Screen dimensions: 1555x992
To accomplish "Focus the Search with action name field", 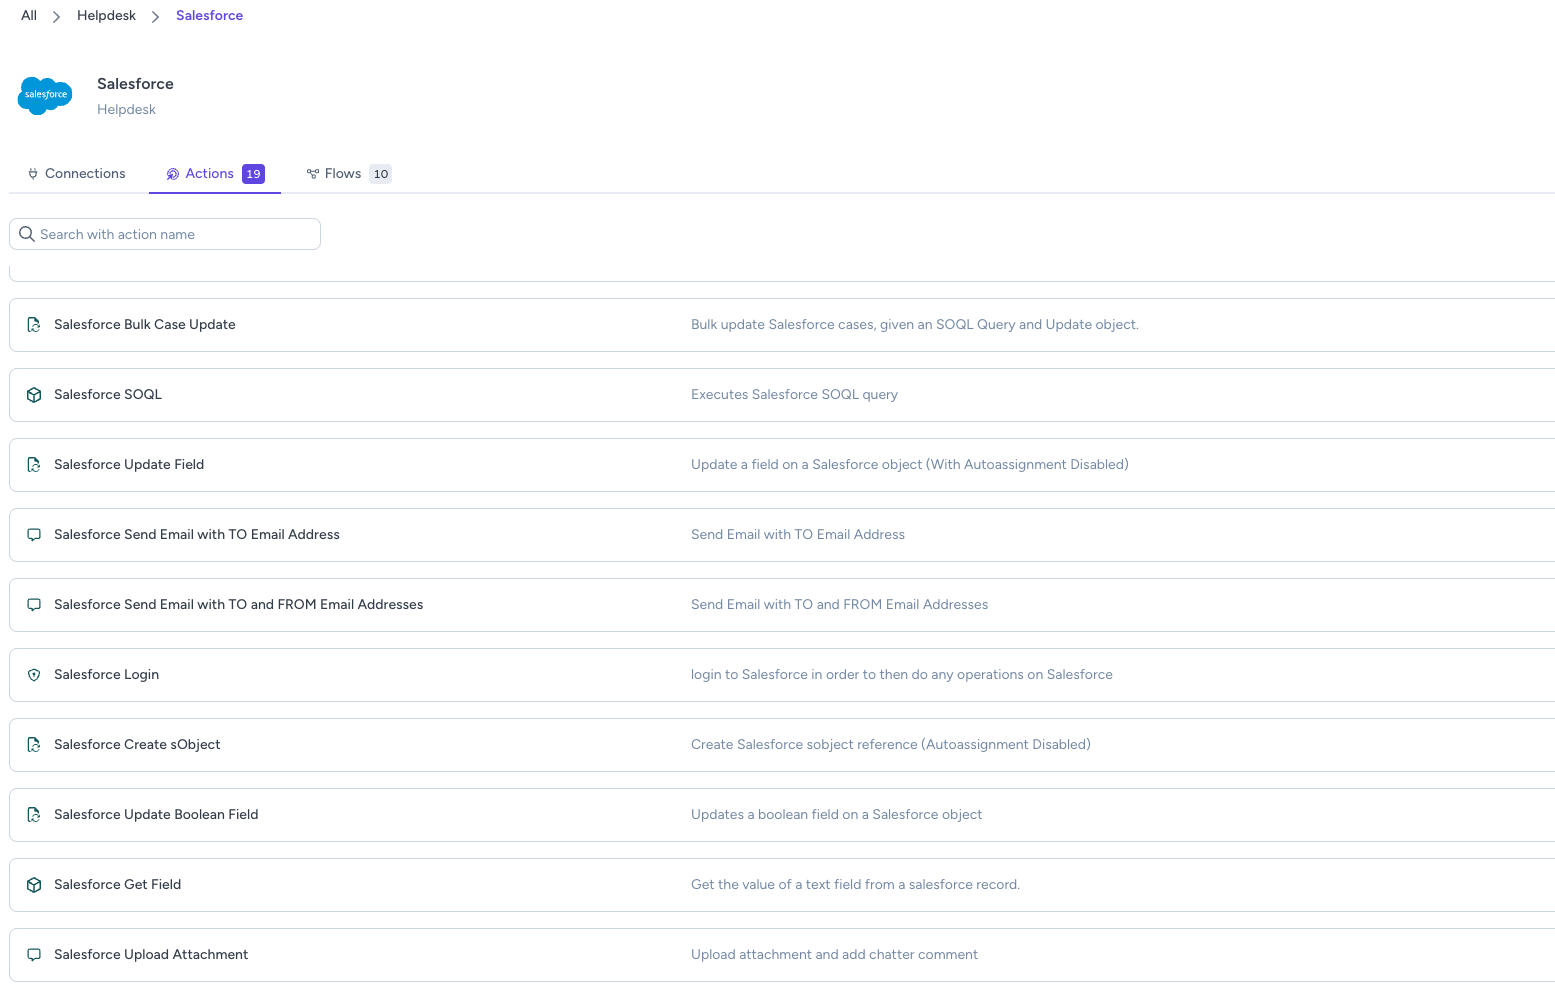I will tap(165, 234).
